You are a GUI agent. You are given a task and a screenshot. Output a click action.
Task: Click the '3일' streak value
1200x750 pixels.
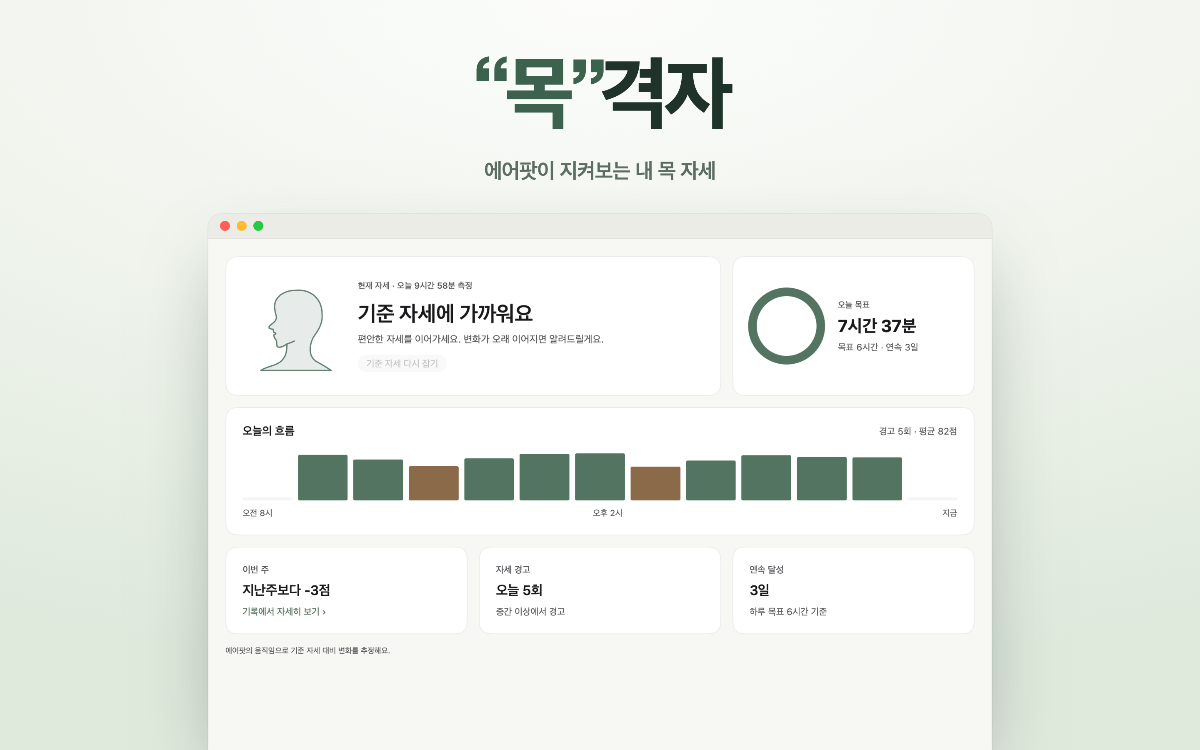click(760, 590)
